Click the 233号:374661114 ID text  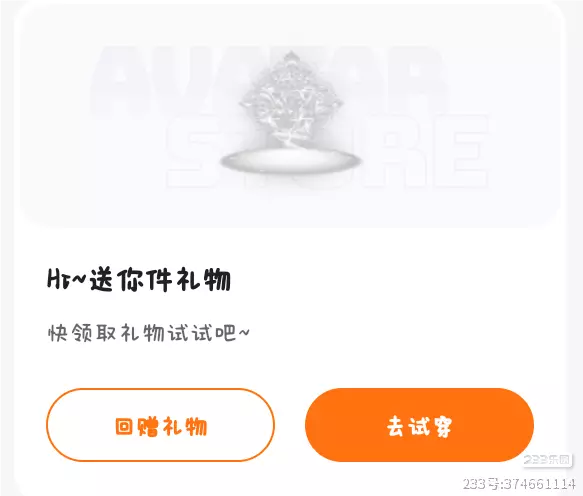(519, 484)
